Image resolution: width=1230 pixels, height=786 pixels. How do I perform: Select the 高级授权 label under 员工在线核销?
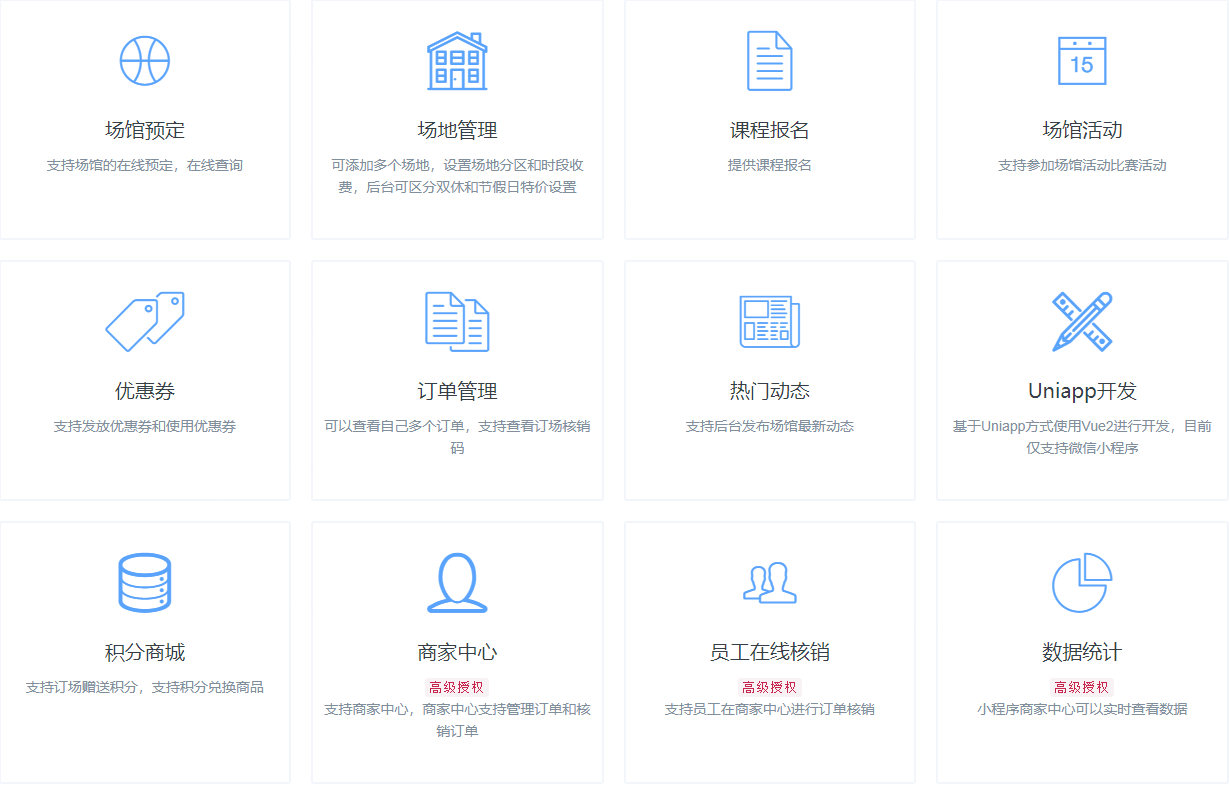pyautogui.click(x=769, y=687)
